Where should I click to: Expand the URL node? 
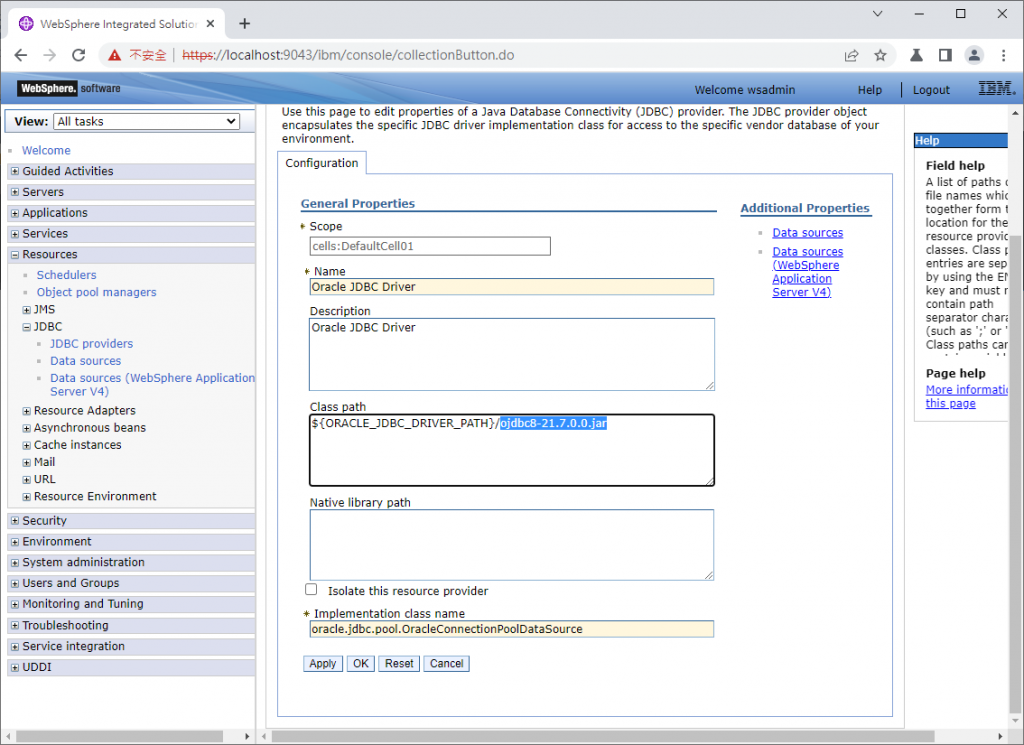point(27,480)
